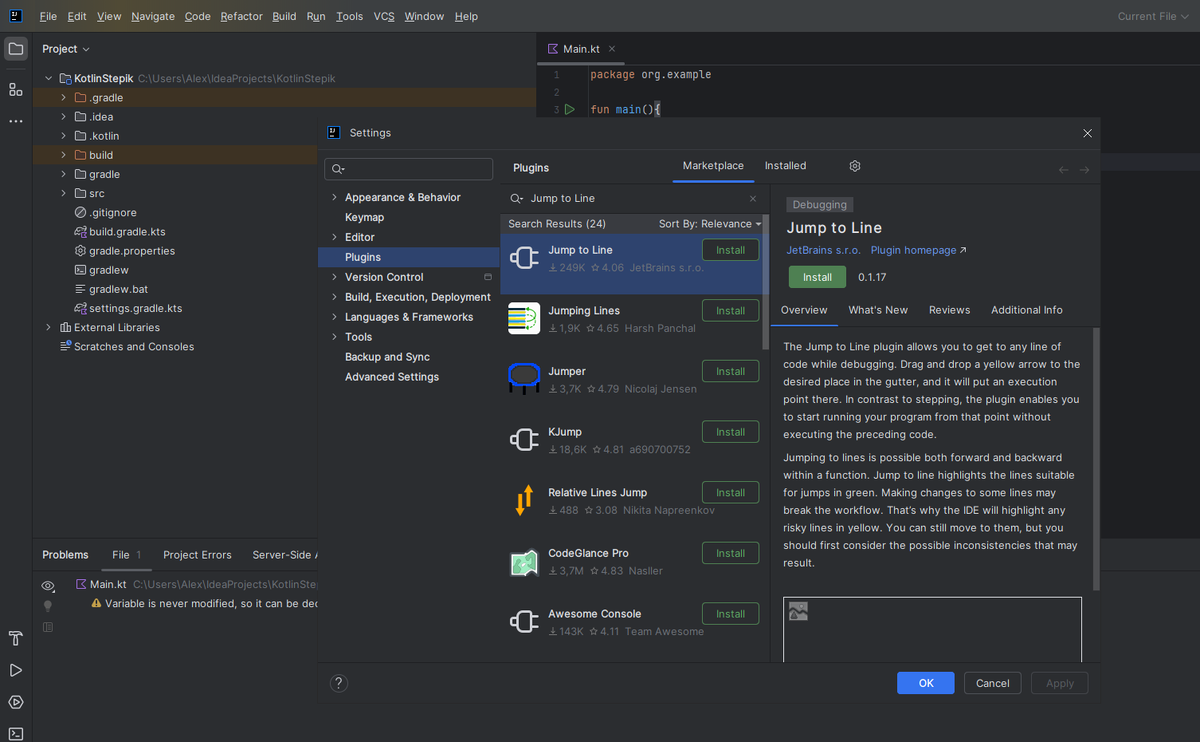Open the Project tool window folder icon
Image resolution: width=1200 pixels, height=742 pixels.
pos(16,48)
